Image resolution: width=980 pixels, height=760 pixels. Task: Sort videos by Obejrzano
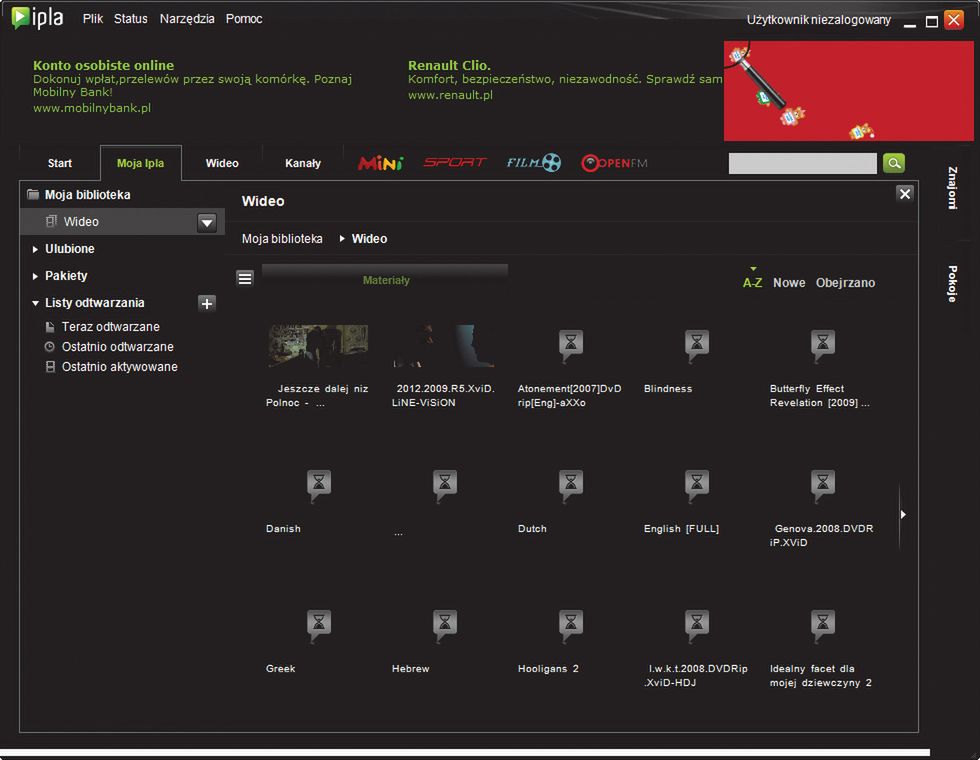[x=845, y=282]
